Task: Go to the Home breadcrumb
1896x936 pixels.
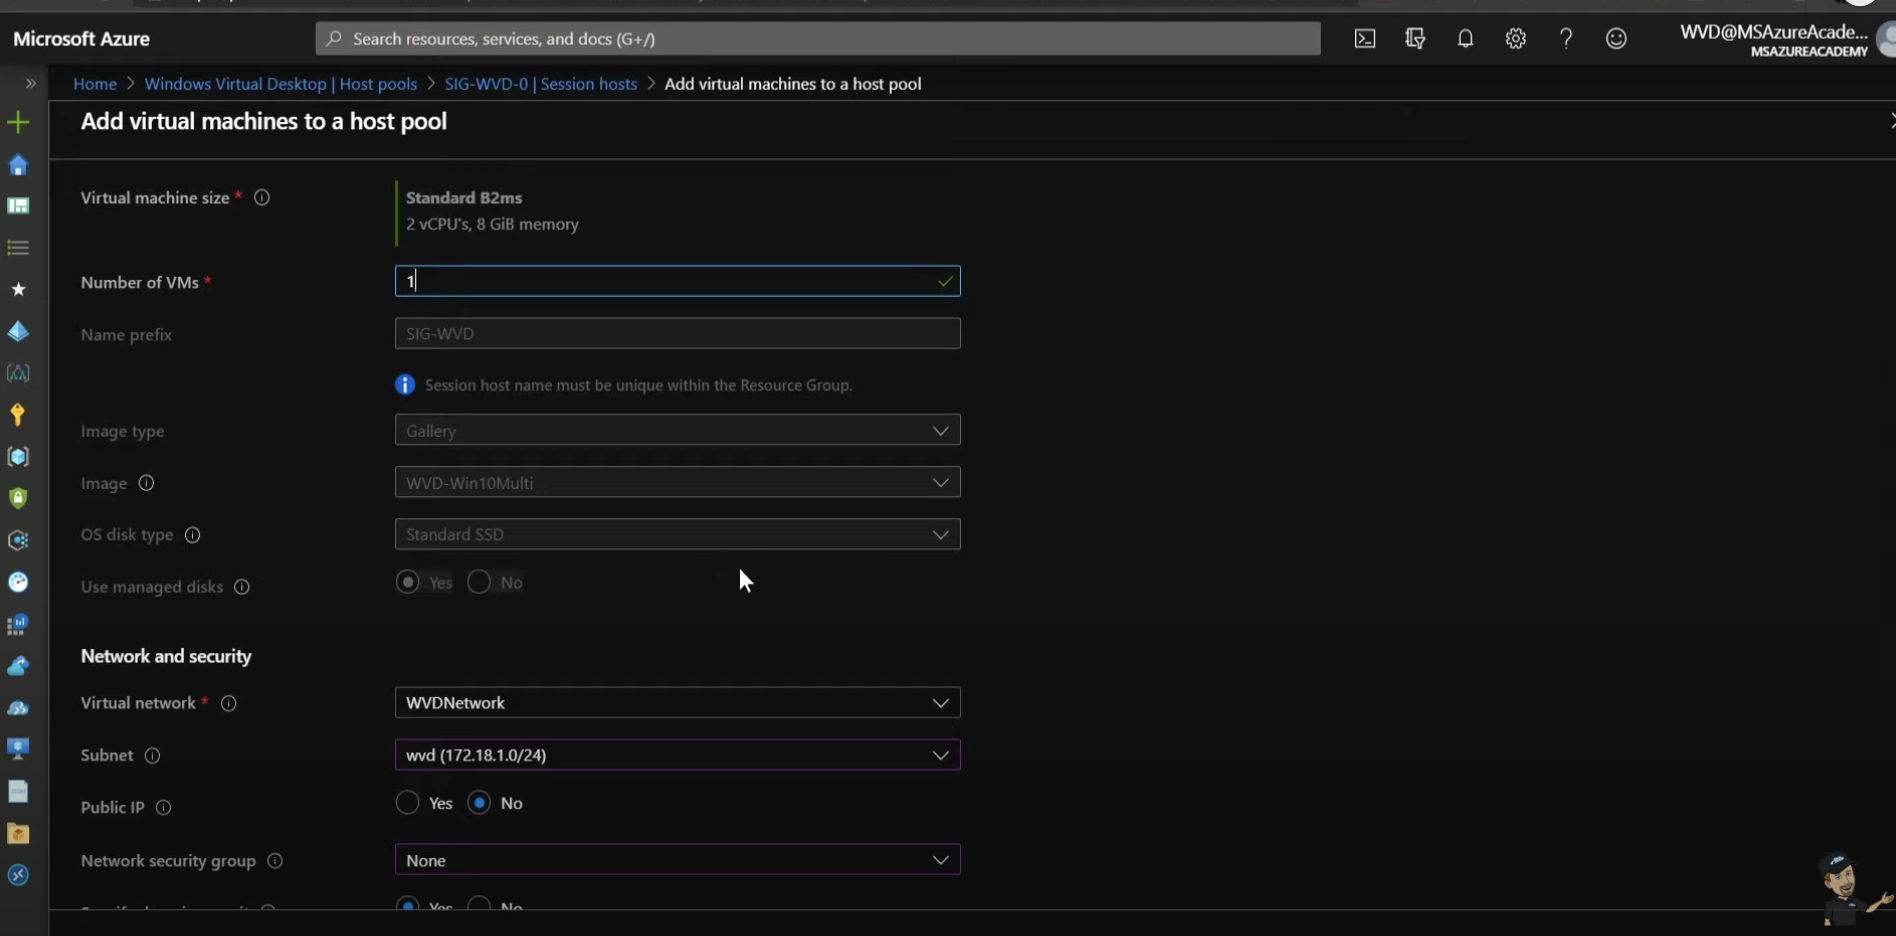Action: pyautogui.click(x=95, y=84)
